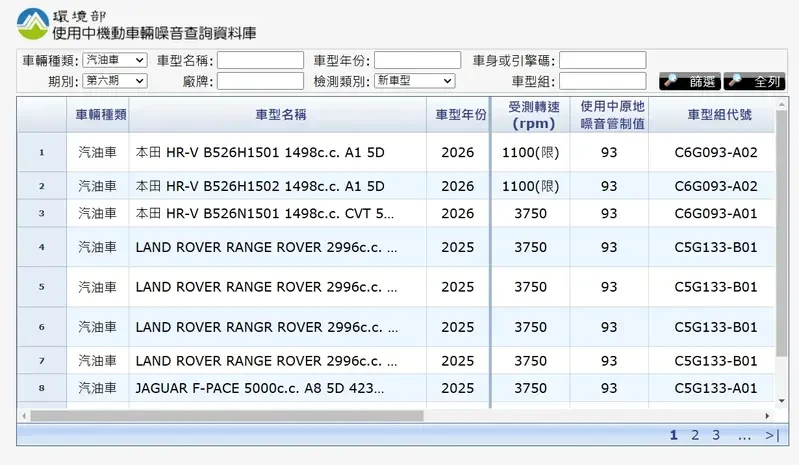Sort by 車輛種類 column header
The image size is (799, 465).
[x=98, y=115]
